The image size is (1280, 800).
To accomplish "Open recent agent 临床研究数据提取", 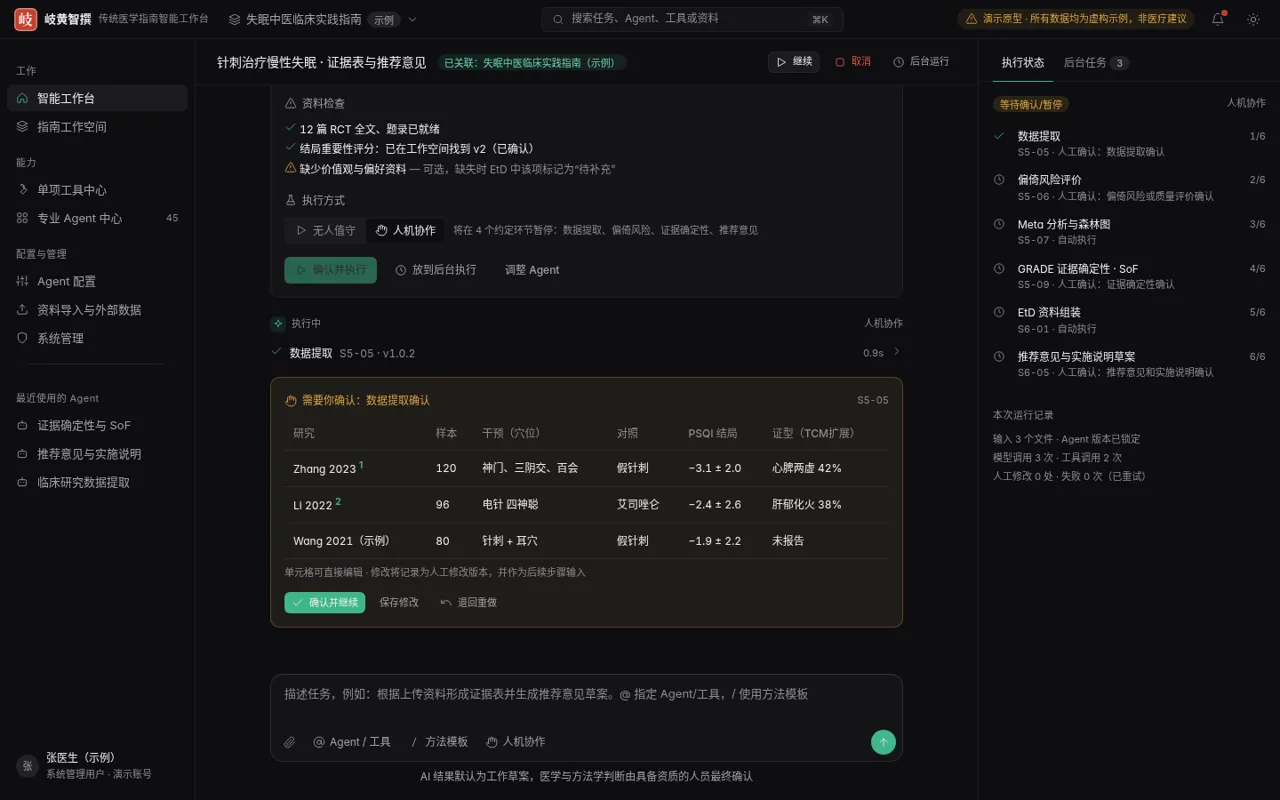I will 97,483.
